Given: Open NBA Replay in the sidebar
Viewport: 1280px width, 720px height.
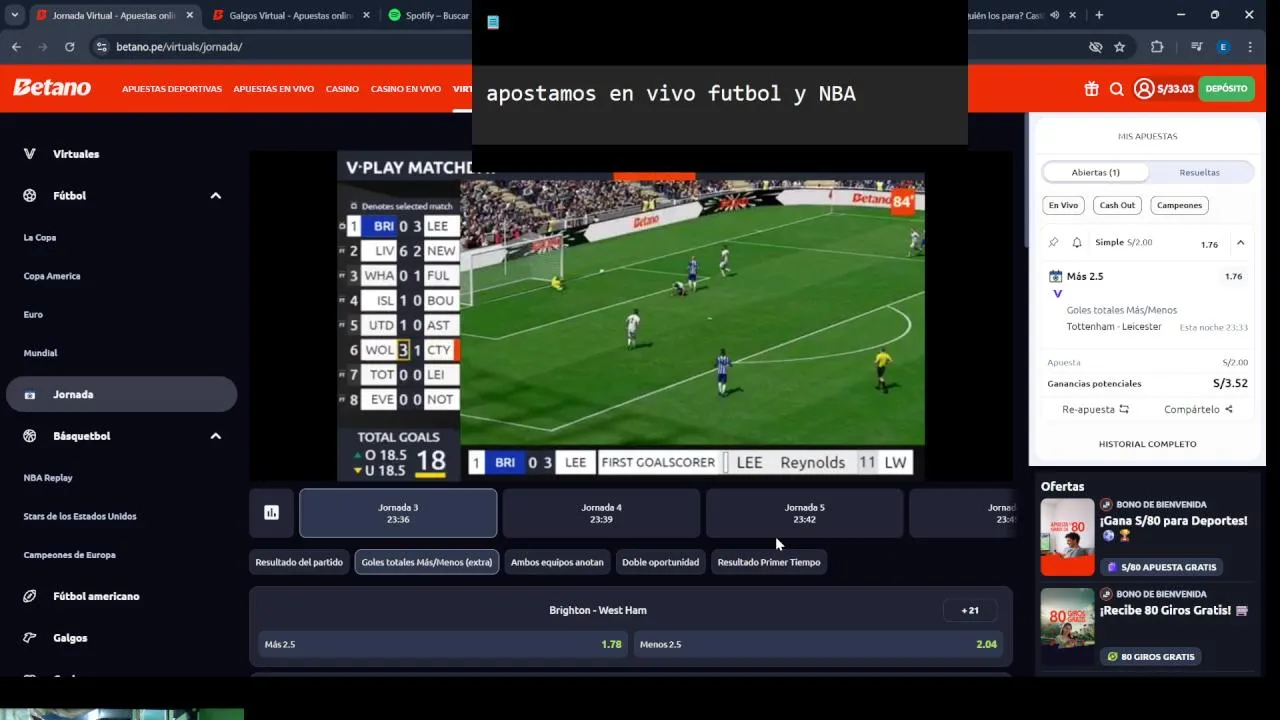Looking at the screenshot, I should click(48, 478).
